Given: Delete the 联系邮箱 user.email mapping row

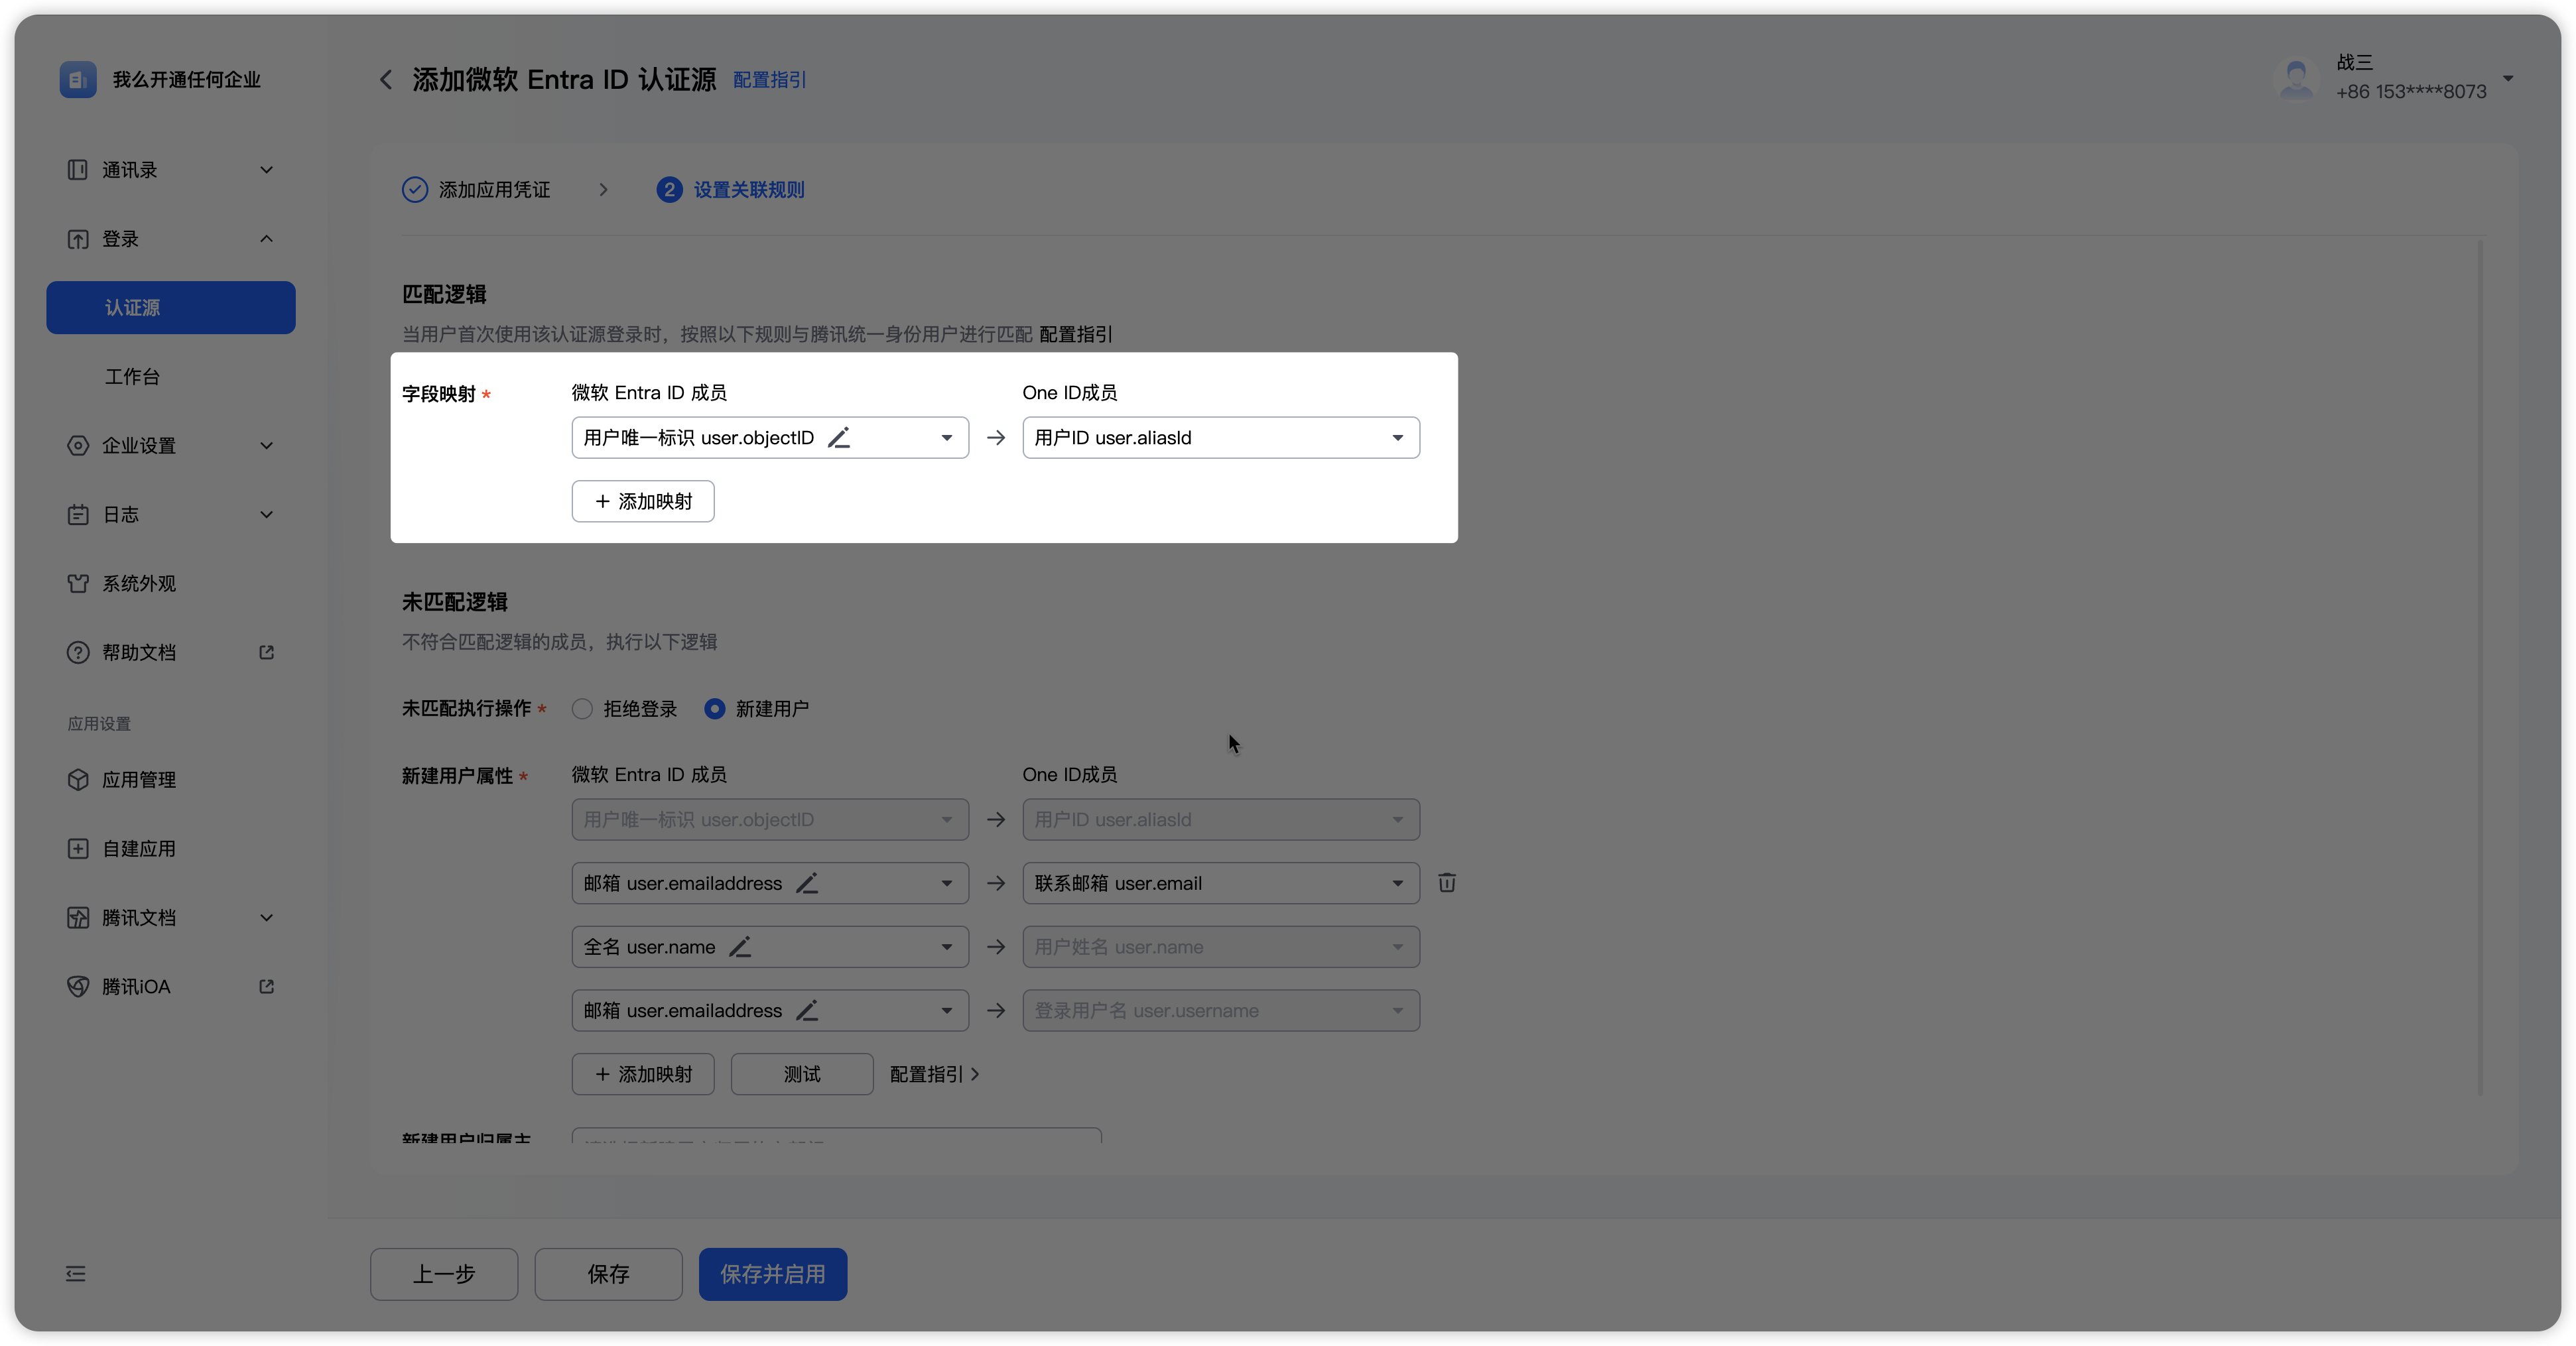Looking at the screenshot, I should click(x=1446, y=883).
